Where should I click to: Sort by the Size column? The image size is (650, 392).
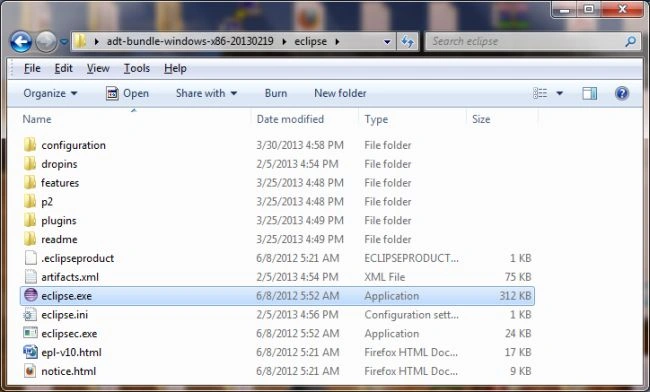(x=481, y=119)
